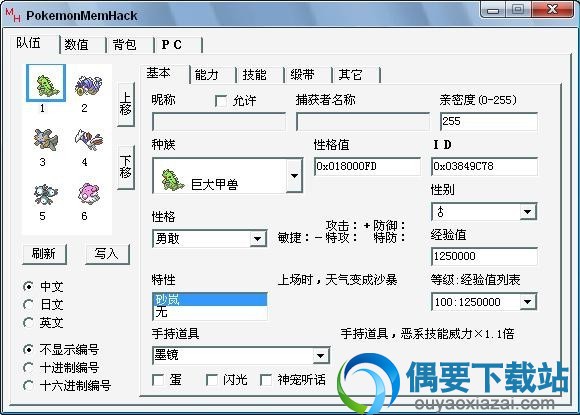The image size is (580, 415).
Task: Open the 其它 sub-tab
Action: click(x=357, y=75)
